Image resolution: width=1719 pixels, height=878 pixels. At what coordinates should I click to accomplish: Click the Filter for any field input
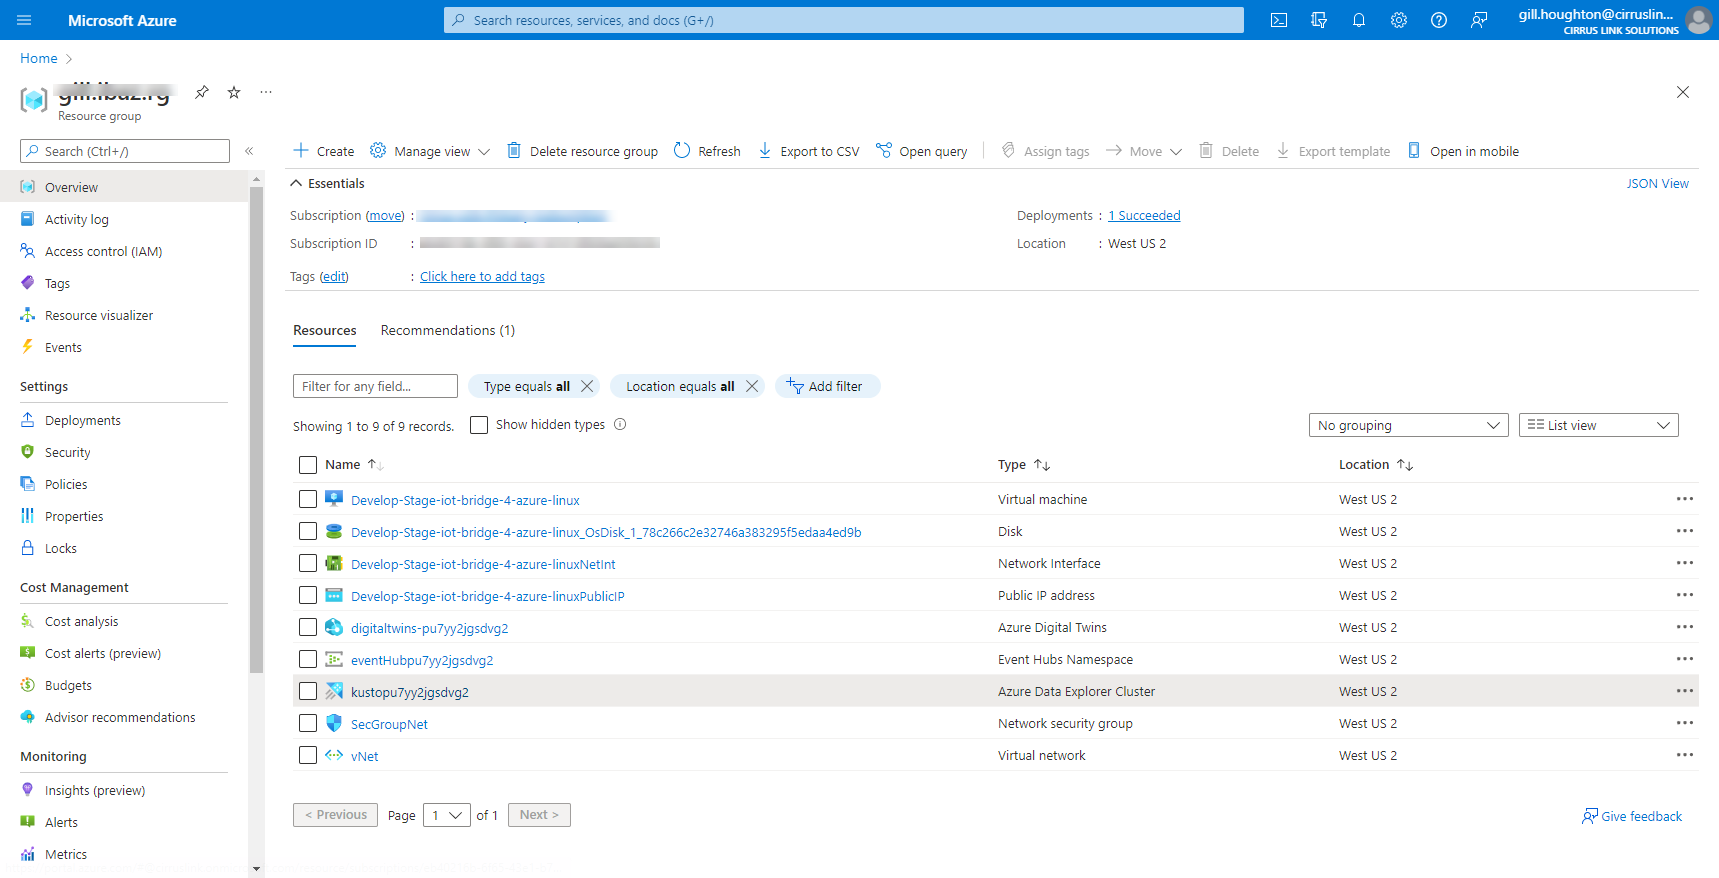pos(375,386)
